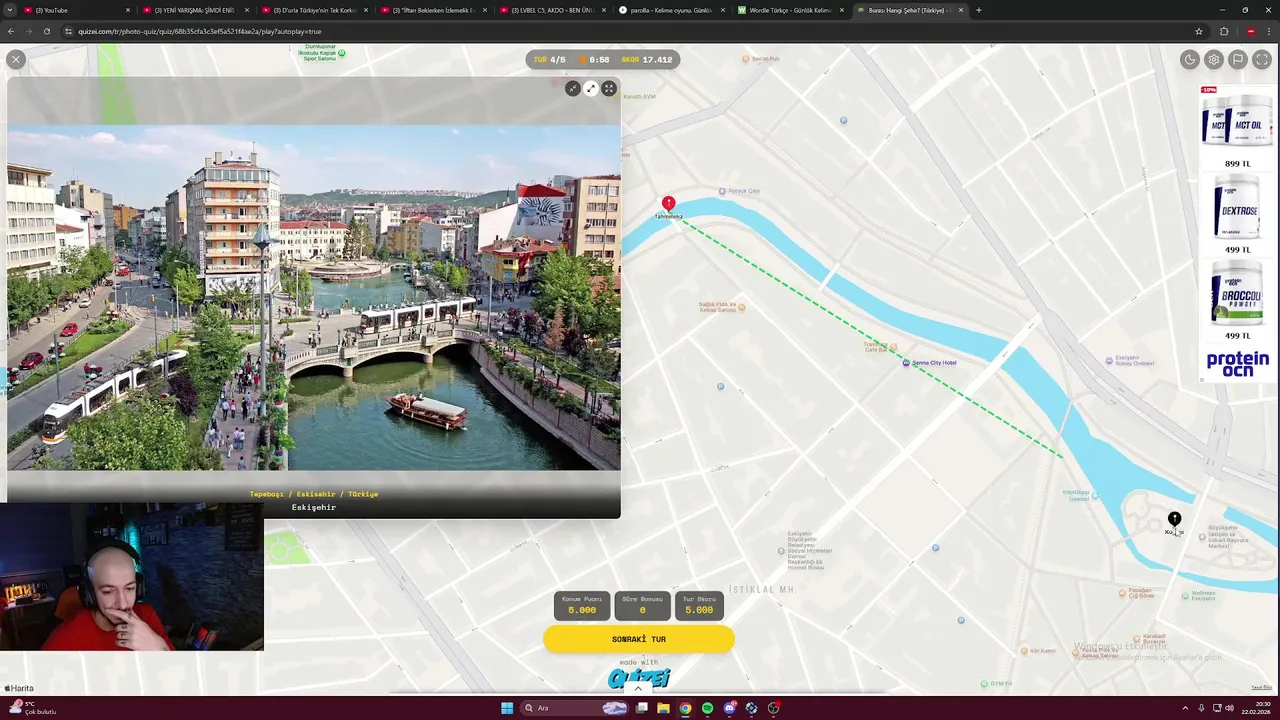This screenshot has width=1280, height=720.
Task: Shrink the photo panel with collapse icon
Action: coord(572,89)
